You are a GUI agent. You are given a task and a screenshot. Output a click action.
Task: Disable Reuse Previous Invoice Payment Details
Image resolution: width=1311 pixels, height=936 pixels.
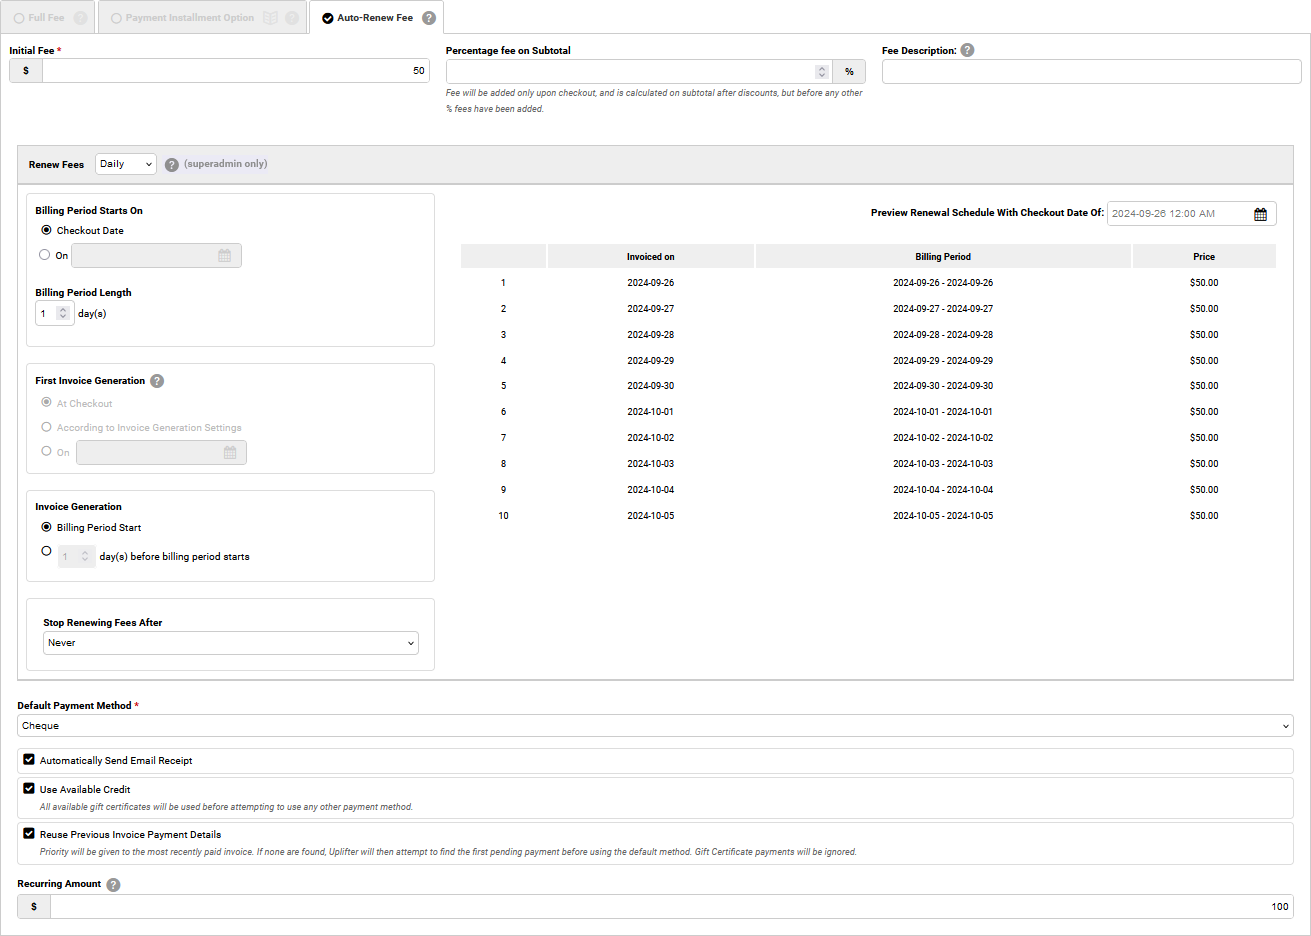(29, 834)
